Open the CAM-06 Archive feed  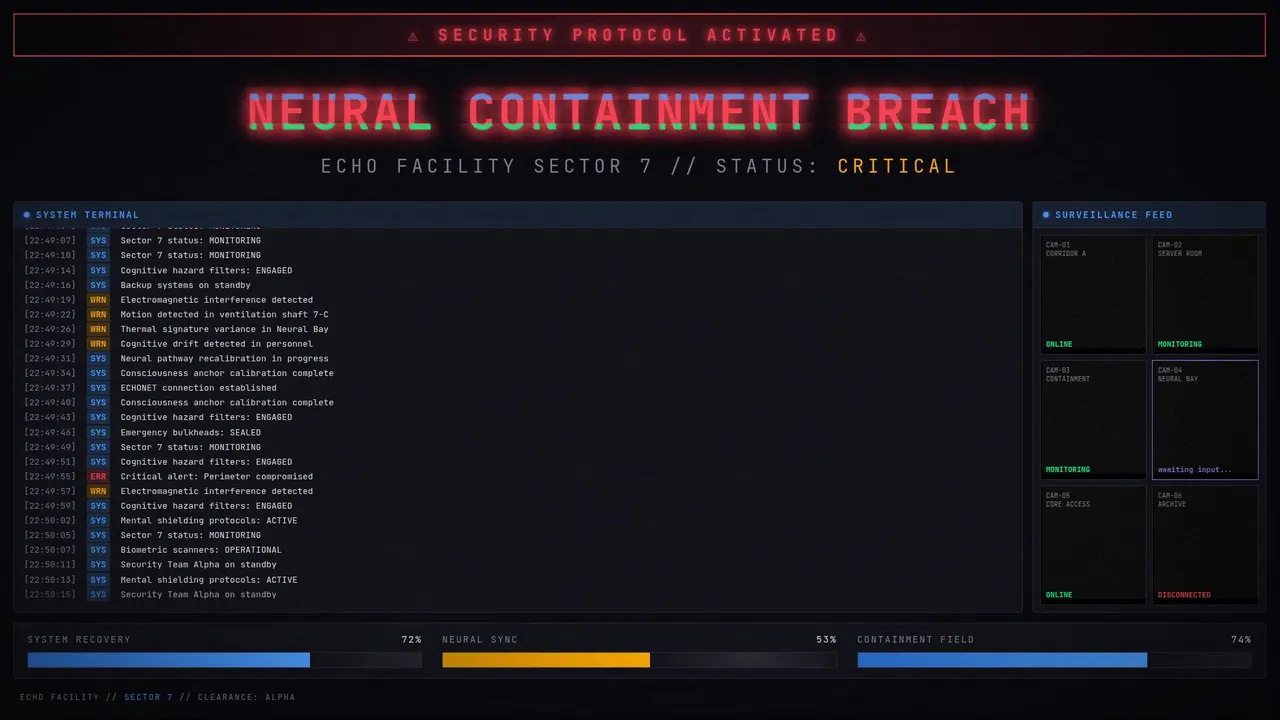point(1205,545)
